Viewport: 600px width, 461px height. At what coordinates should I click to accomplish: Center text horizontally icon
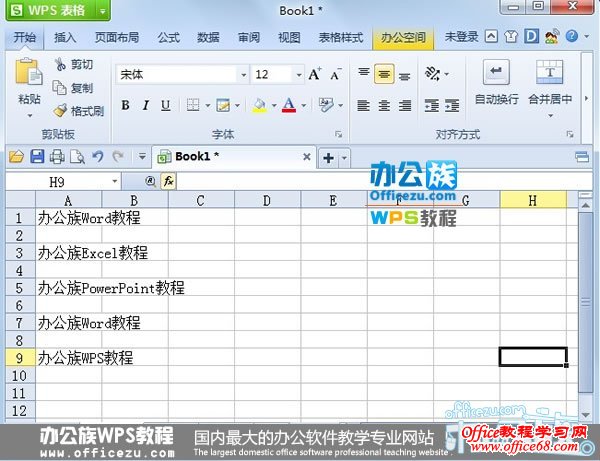coord(384,105)
